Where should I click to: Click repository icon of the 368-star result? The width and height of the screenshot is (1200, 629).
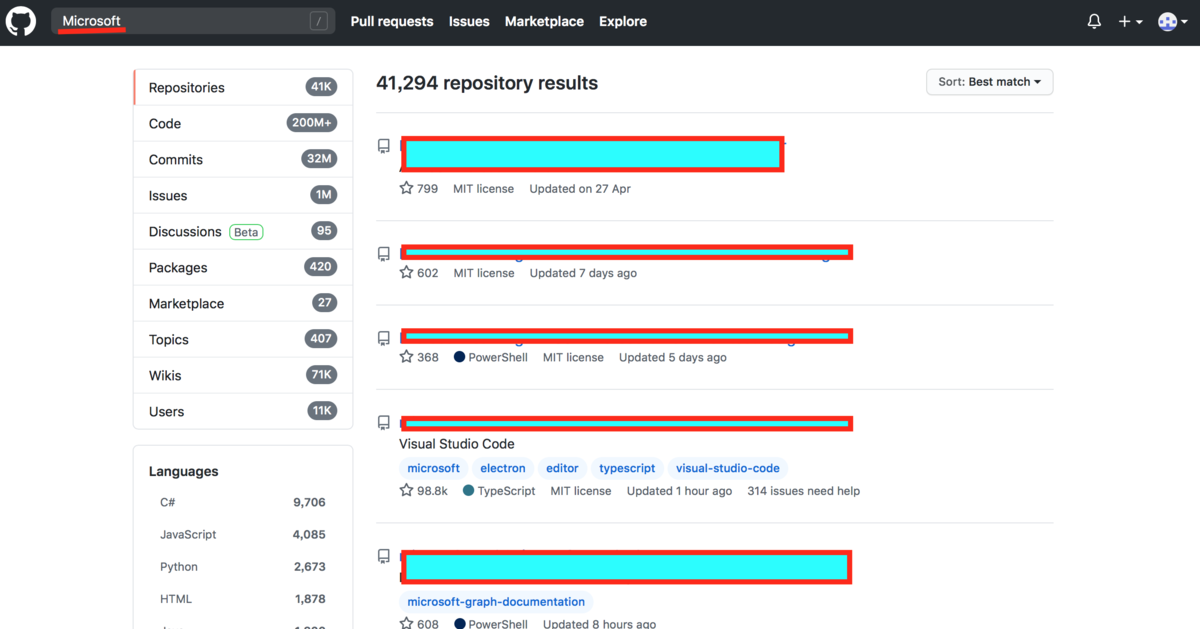[x=384, y=338]
